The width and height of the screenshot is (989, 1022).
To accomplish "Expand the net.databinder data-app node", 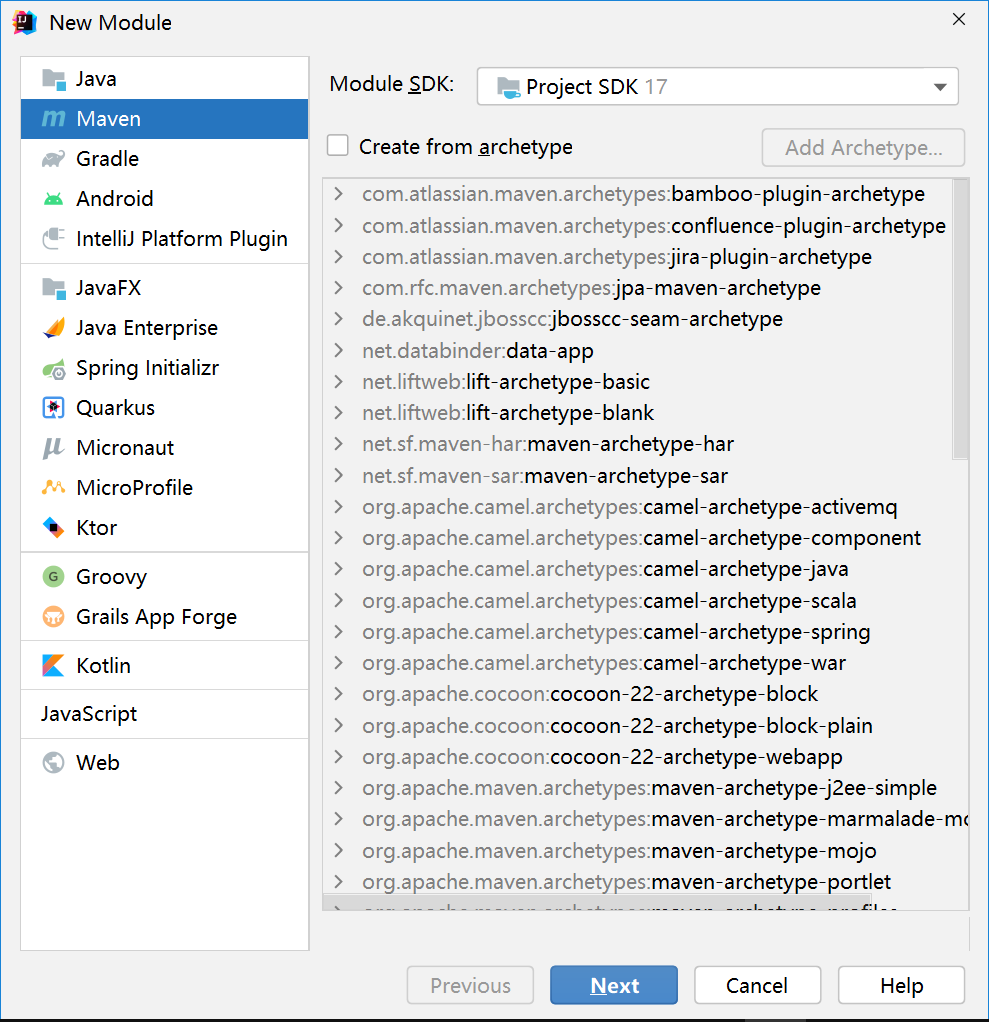I will [x=338, y=351].
